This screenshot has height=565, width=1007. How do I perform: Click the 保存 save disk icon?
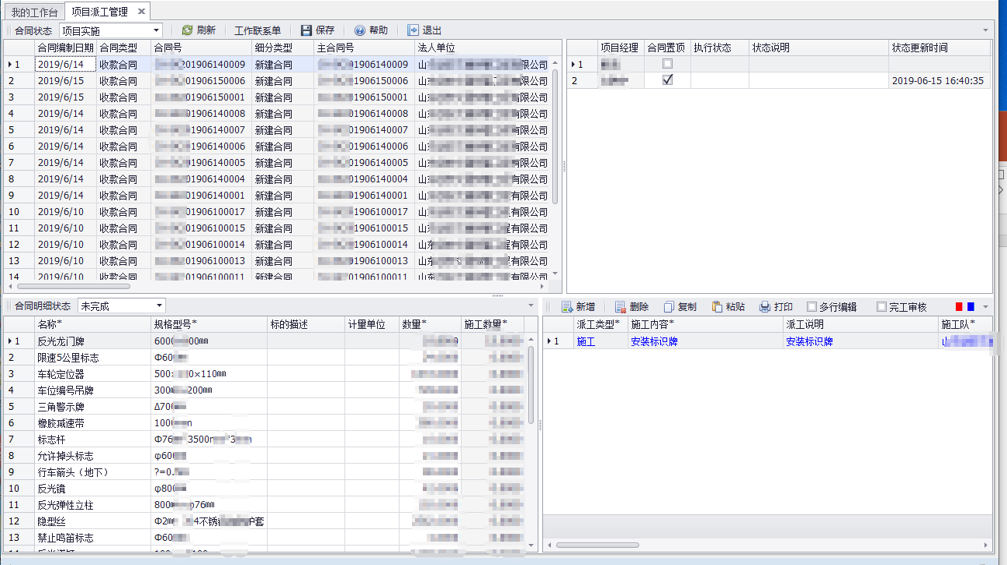(x=306, y=30)
